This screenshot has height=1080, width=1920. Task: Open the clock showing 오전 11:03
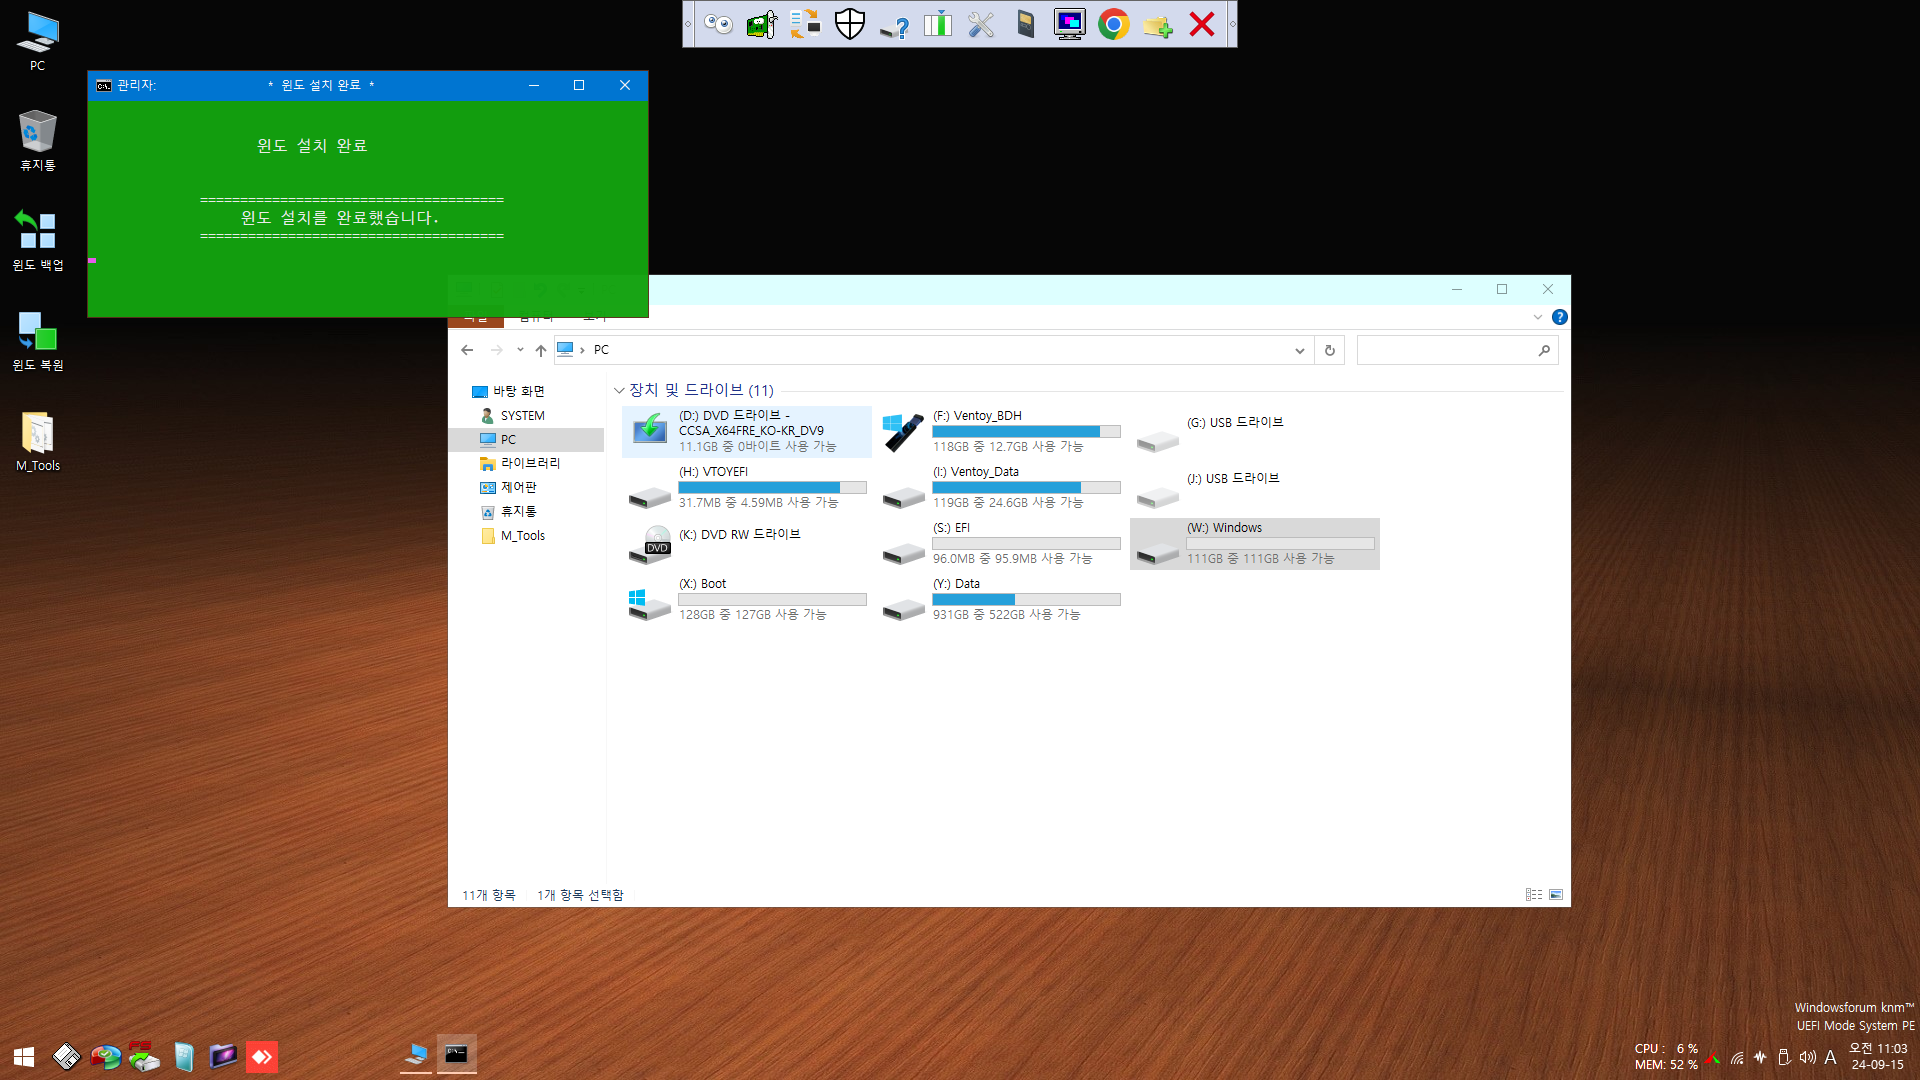pyautogui.click(x=1878, y=1056)
